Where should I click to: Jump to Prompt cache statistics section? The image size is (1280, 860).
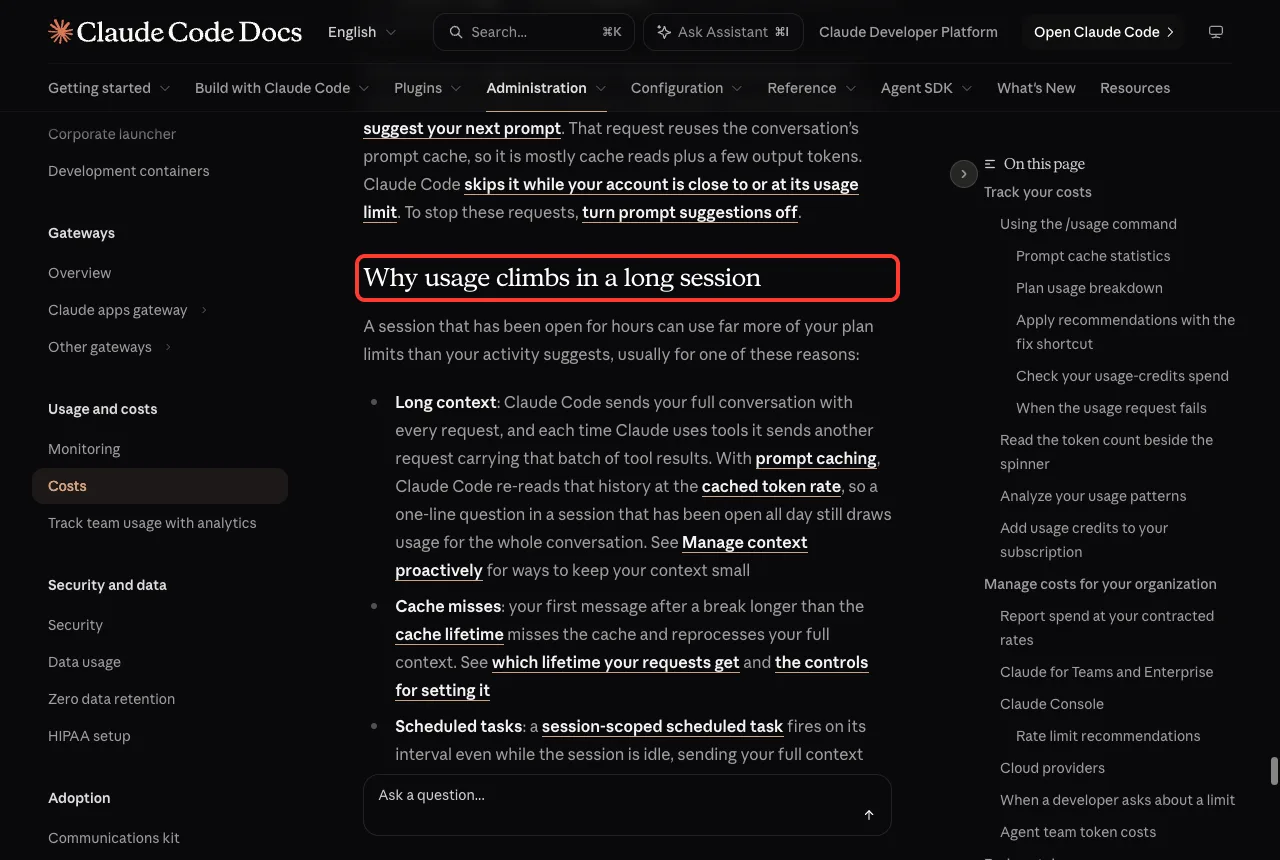coord(1093,256)
